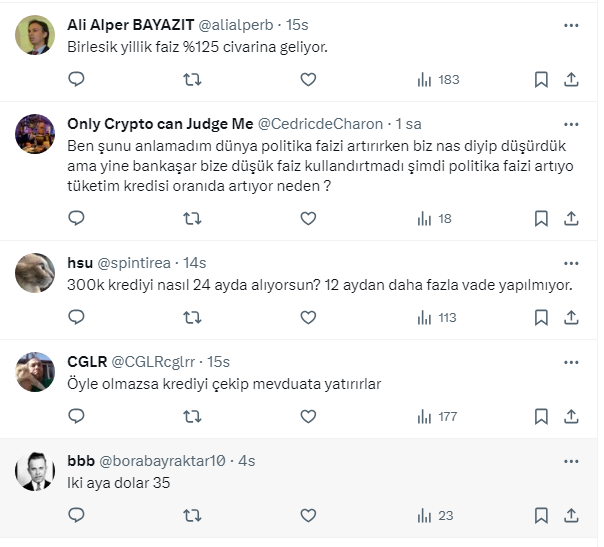
Task: Open bbb's profile avatar photo
Action: (x=35, y=470)
